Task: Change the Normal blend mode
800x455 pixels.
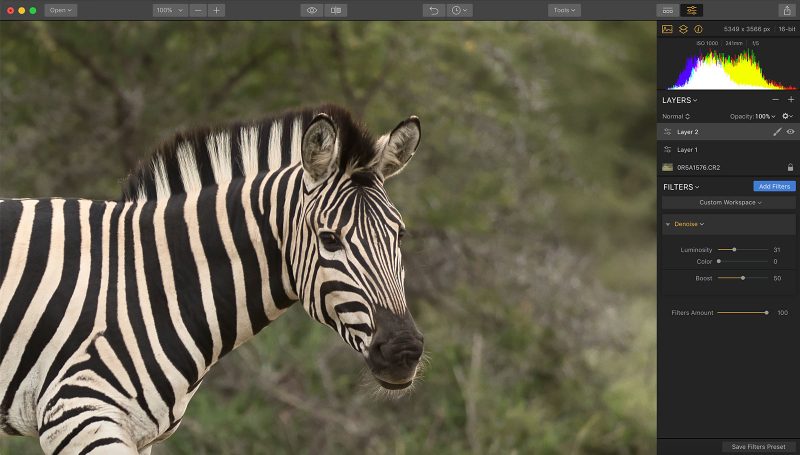Action: [676, 116]
